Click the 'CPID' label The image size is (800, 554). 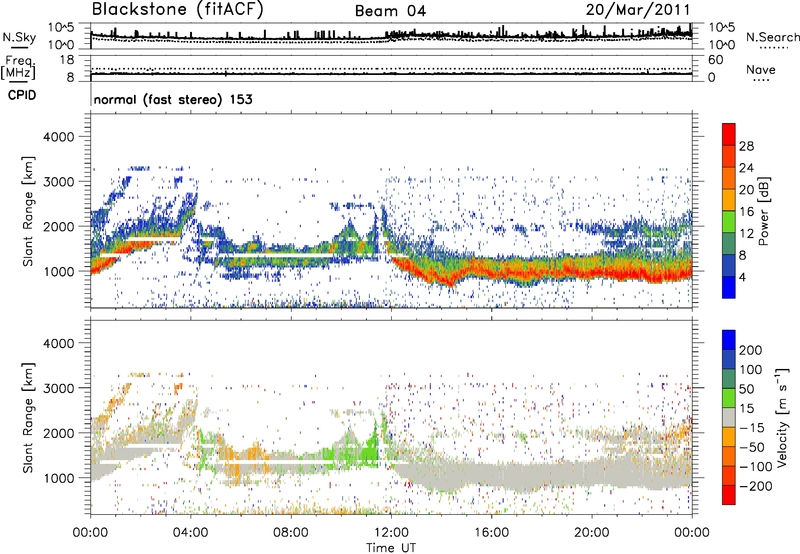coord(22,95)
